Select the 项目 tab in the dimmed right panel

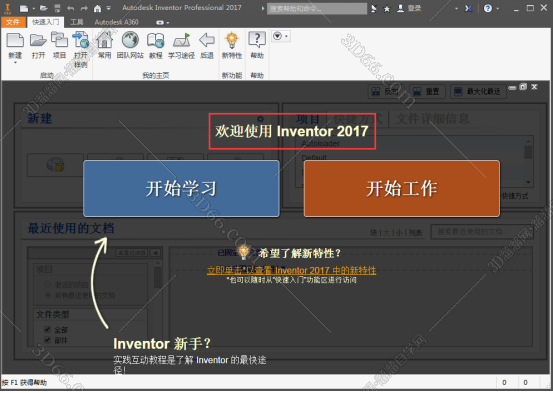pyautogui.click(x=308, y=119)
